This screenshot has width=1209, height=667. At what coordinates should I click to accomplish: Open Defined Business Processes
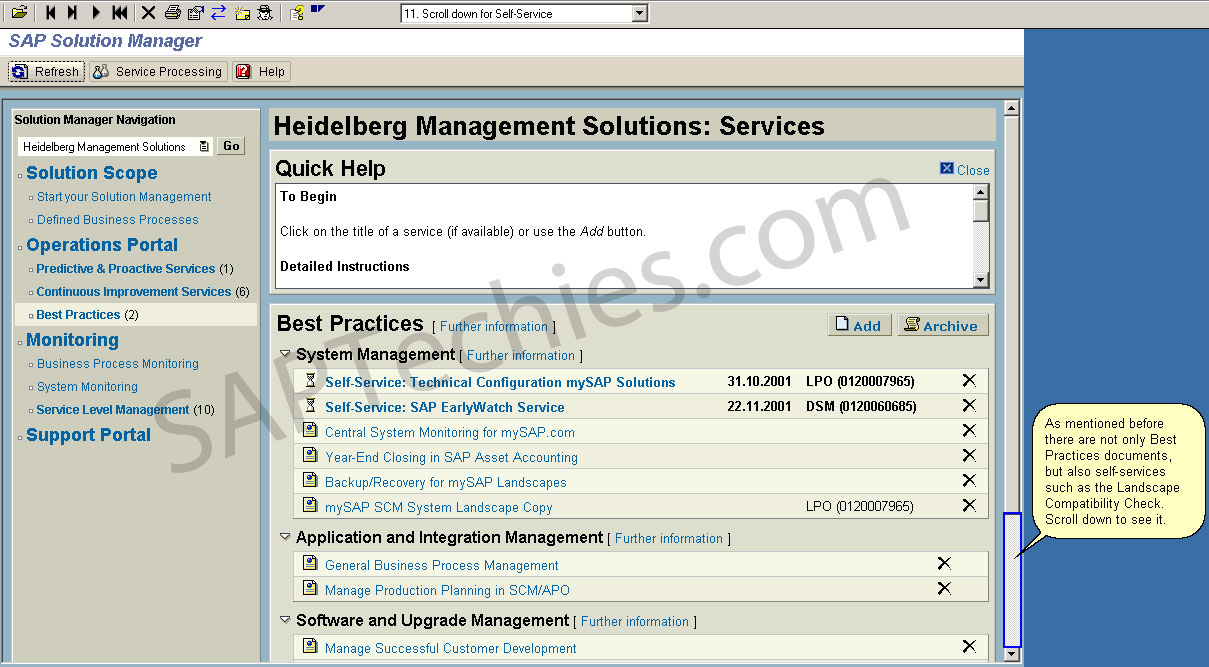(x=118, y=220)
